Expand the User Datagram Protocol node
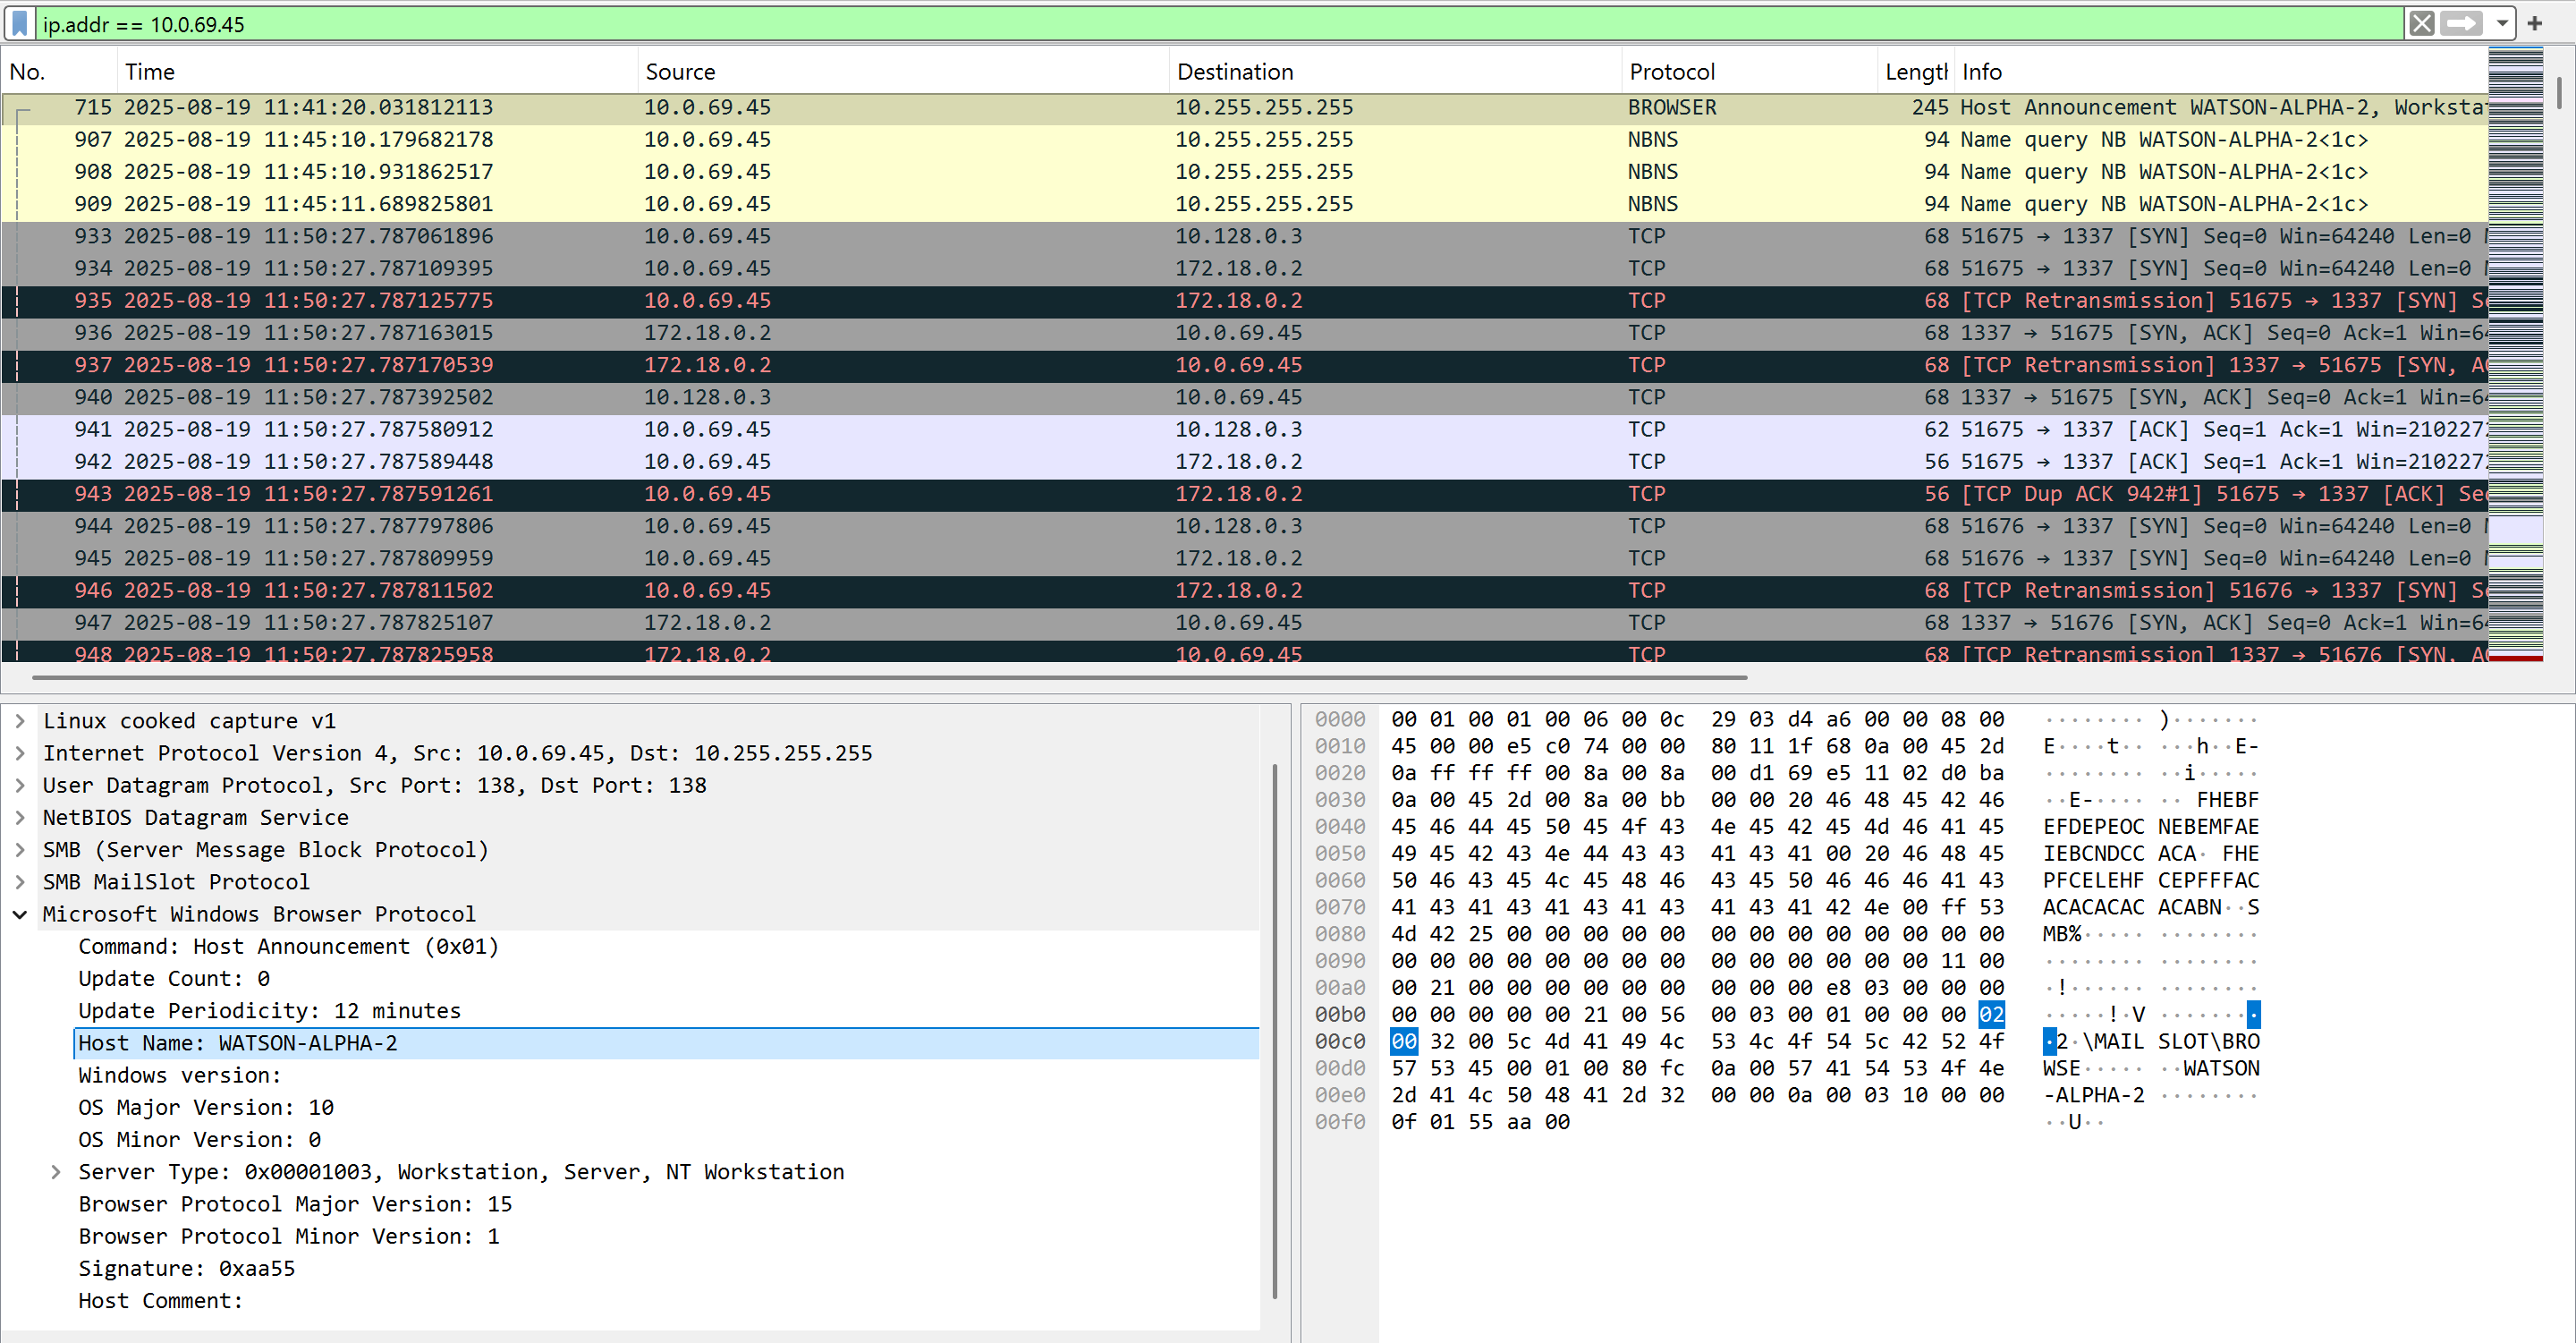The height and width of the screenshot is (1343, 2576). tap(20, 785)
